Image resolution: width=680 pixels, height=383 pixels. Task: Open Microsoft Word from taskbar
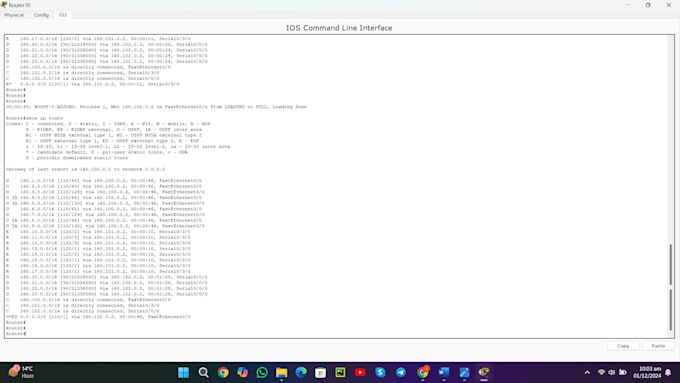point(444,372)
